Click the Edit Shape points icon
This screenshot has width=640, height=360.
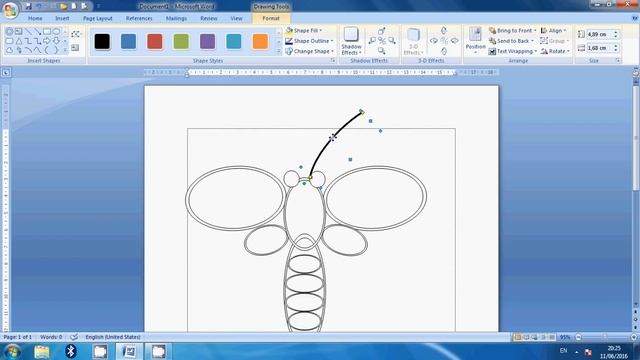[x=75, y=34]
